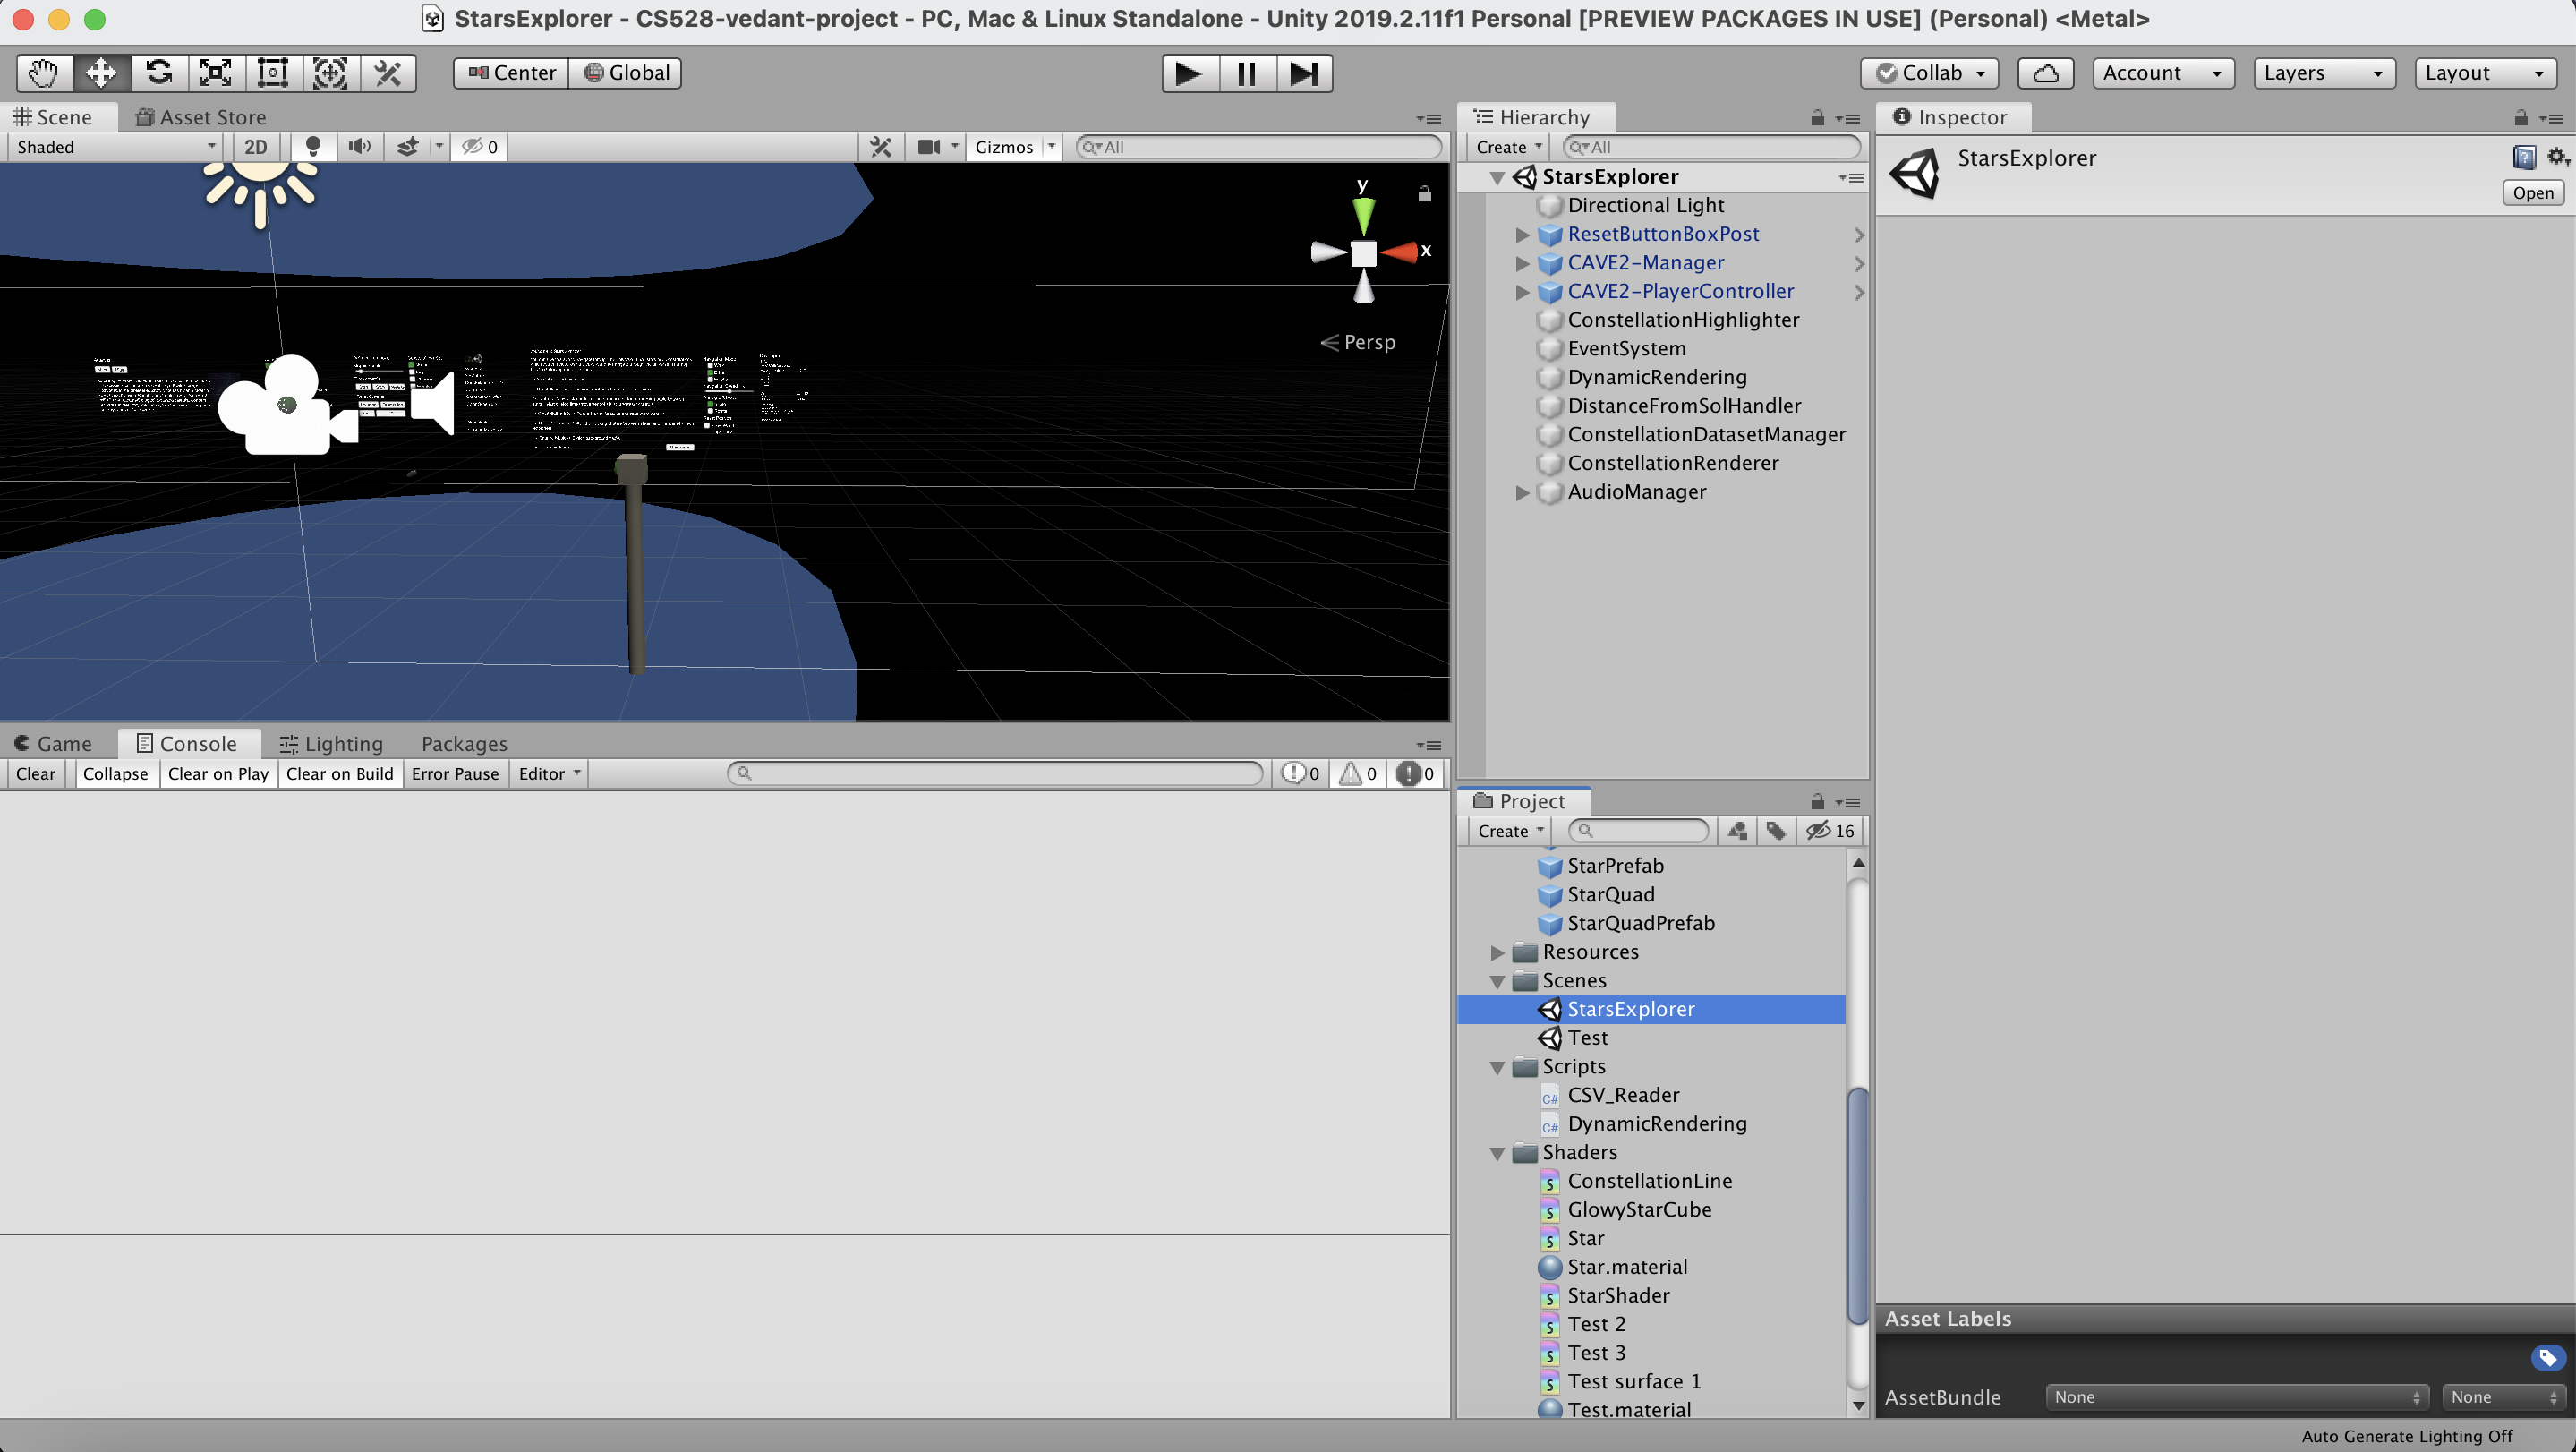Toggle scene lighting bulb icon

pyautogui.click(x=313, y=147)
